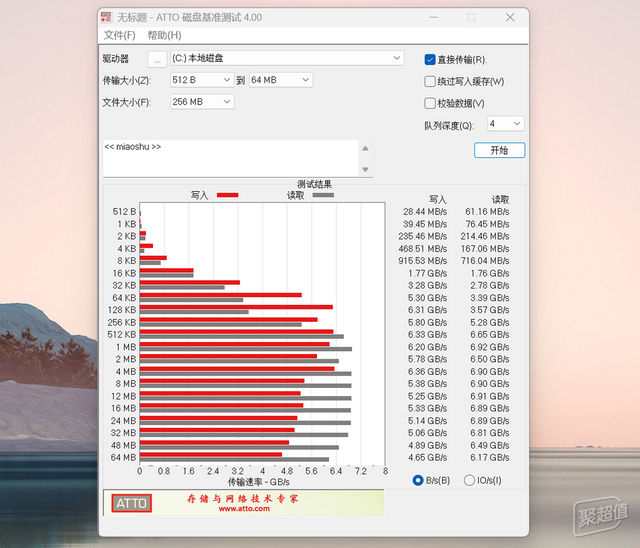Open the 队列深度 queue depth dropdown
This screenshot has height=548, width=640.
tap(505, 124)
